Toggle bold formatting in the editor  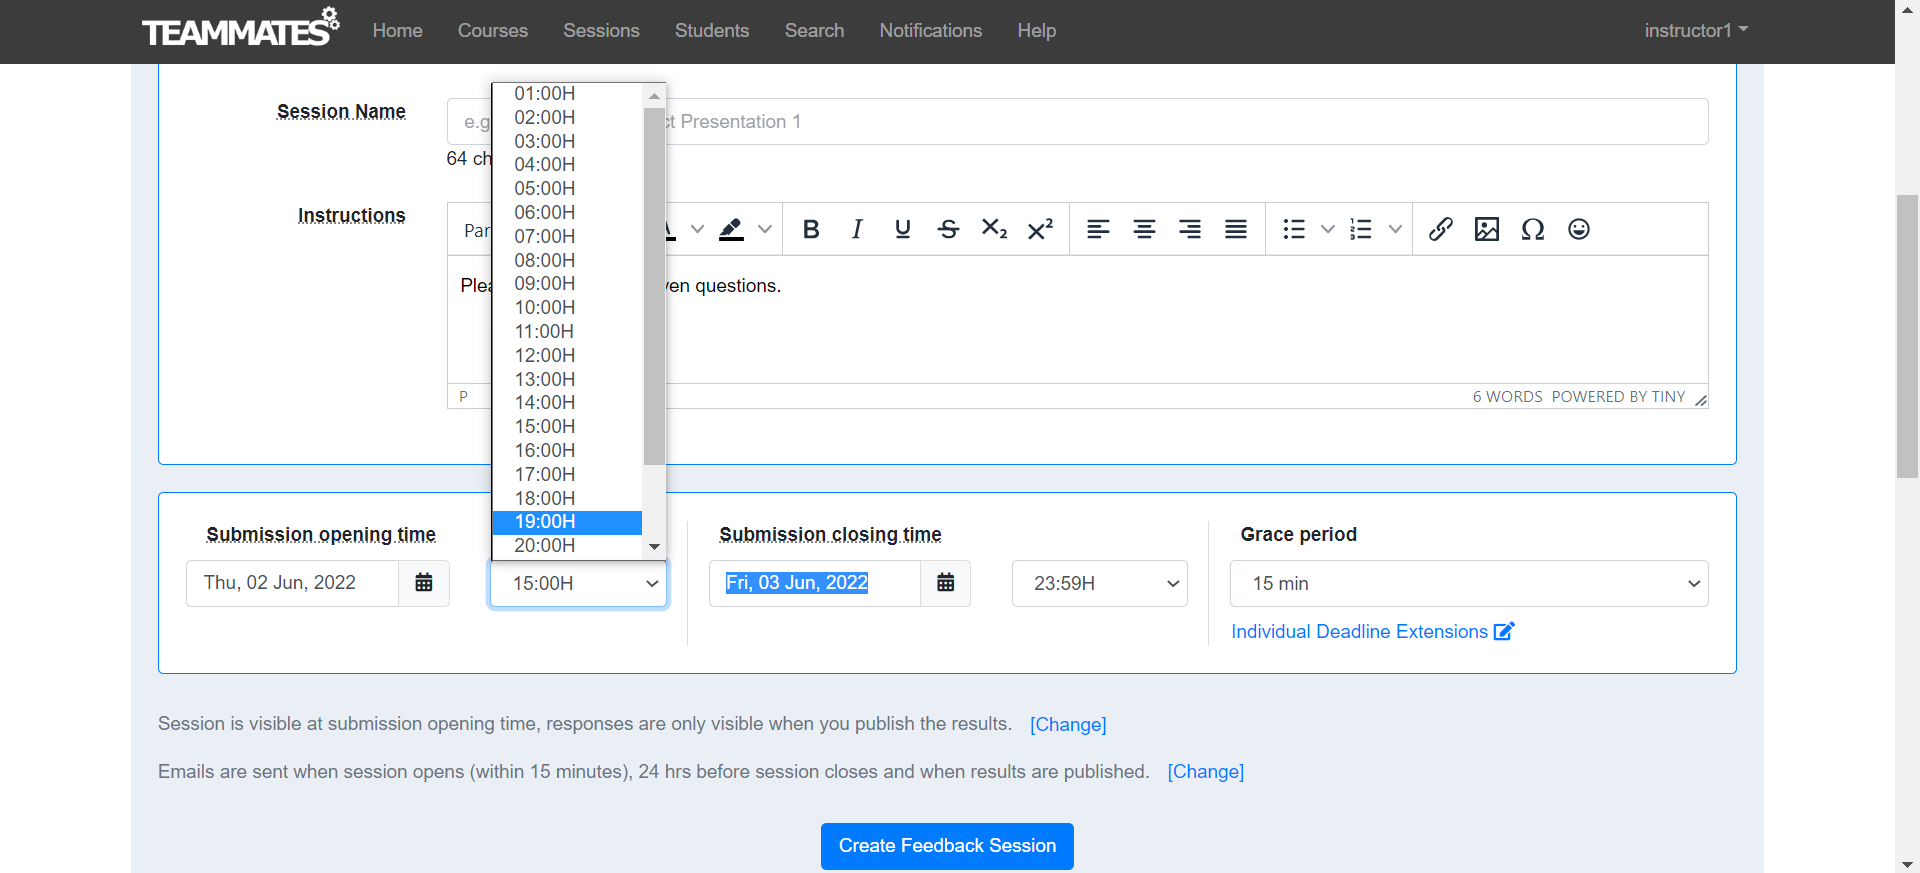click(811, 230)
